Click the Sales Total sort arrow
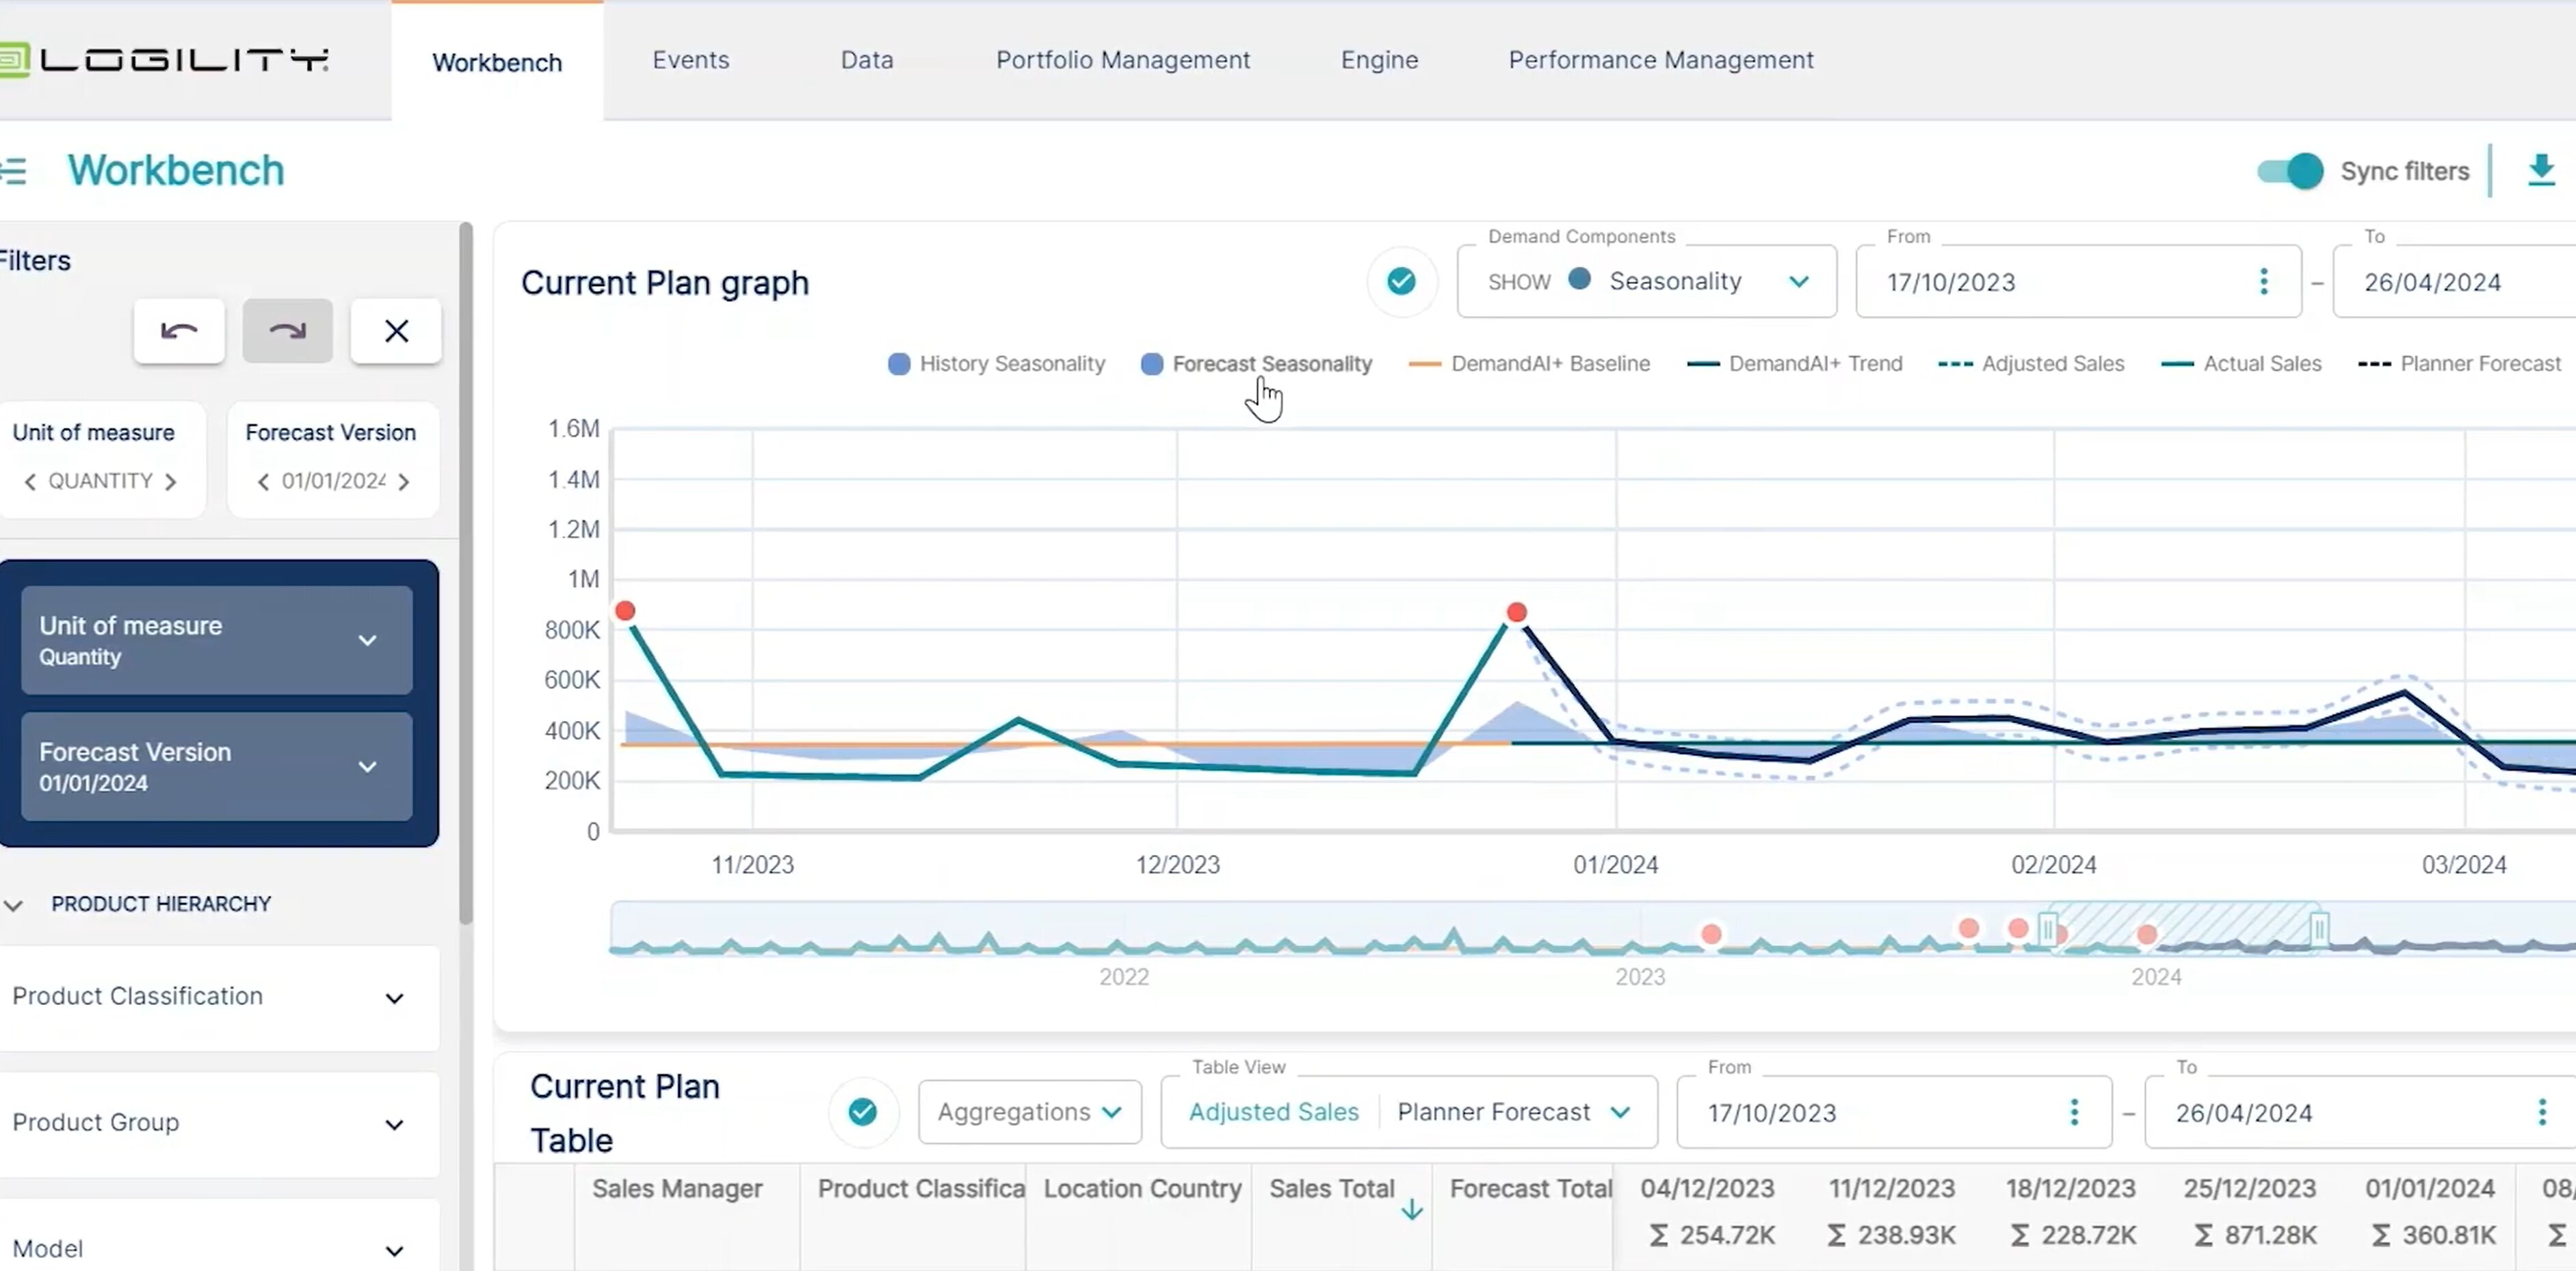 coord(1411,1211)
